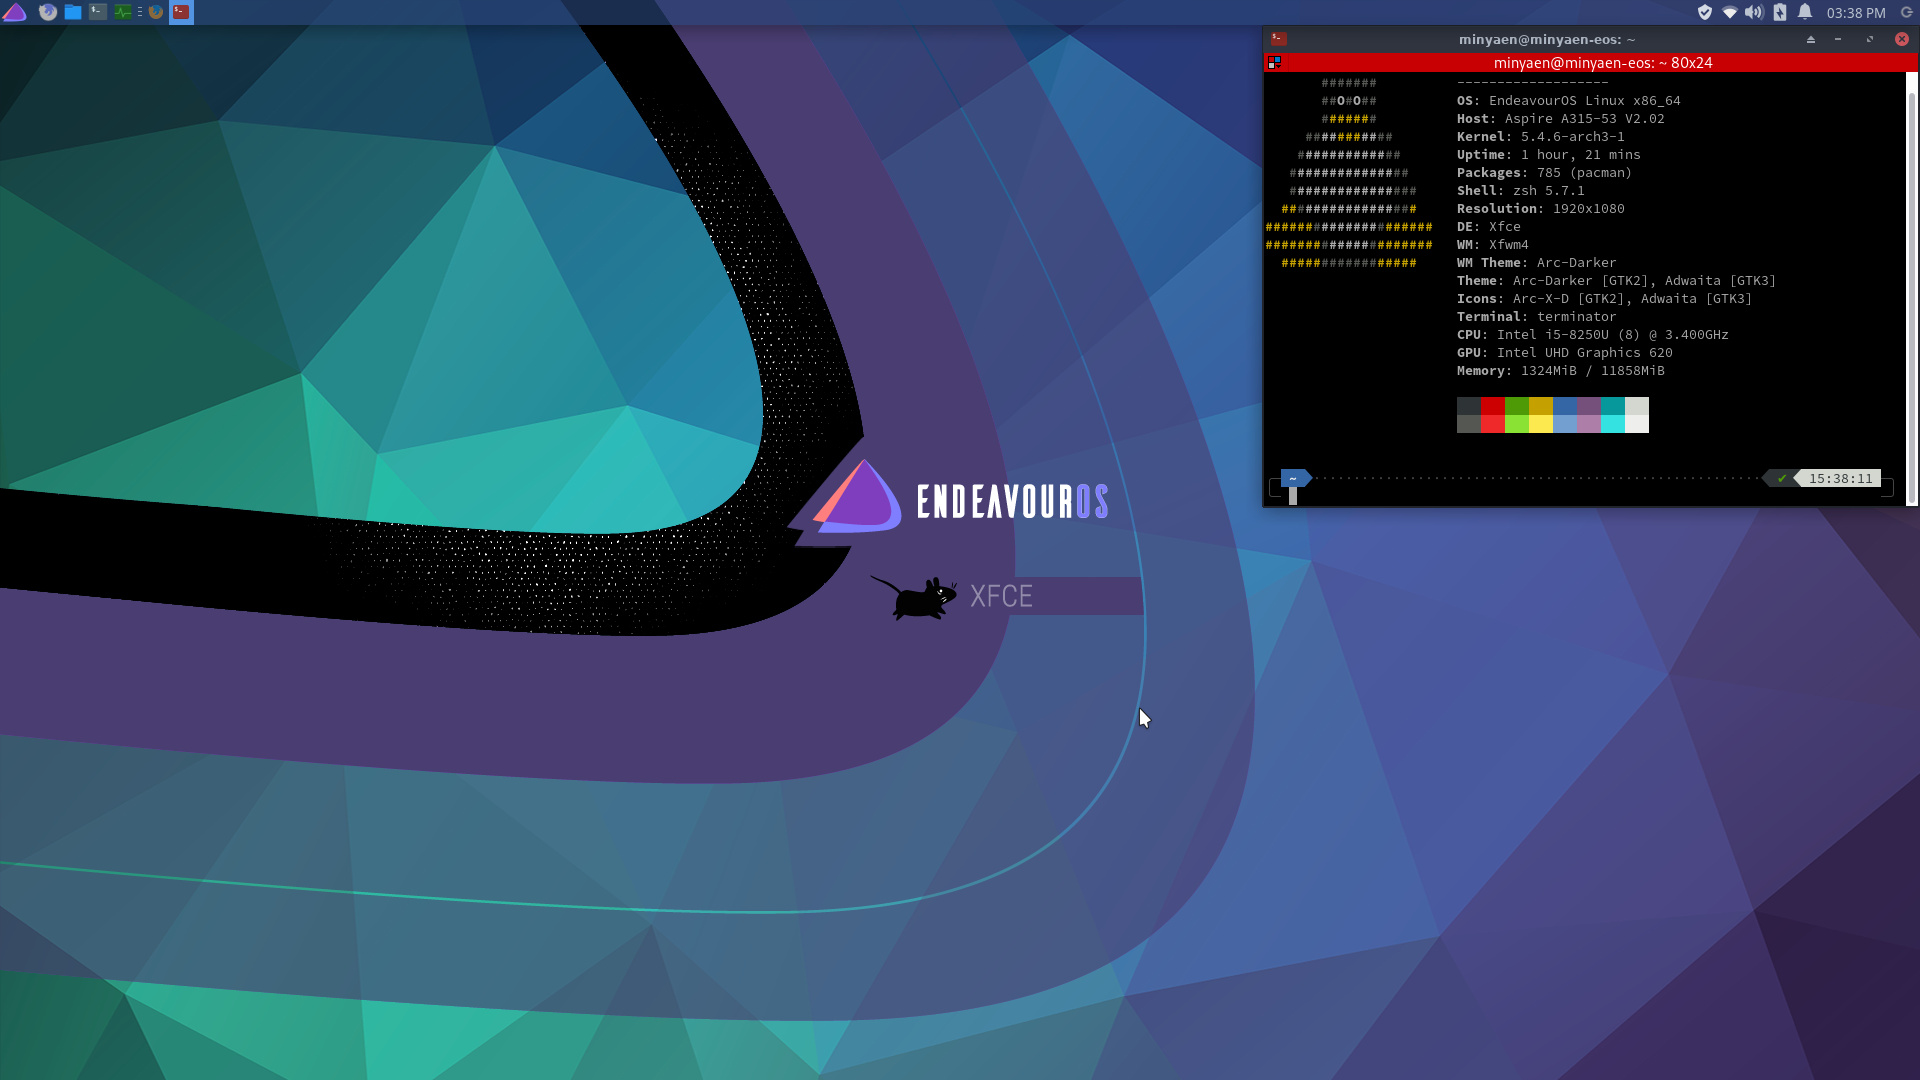Open the blue file manager folder launcher
Screen dimensions: 1920x1080
click(73, 12)
